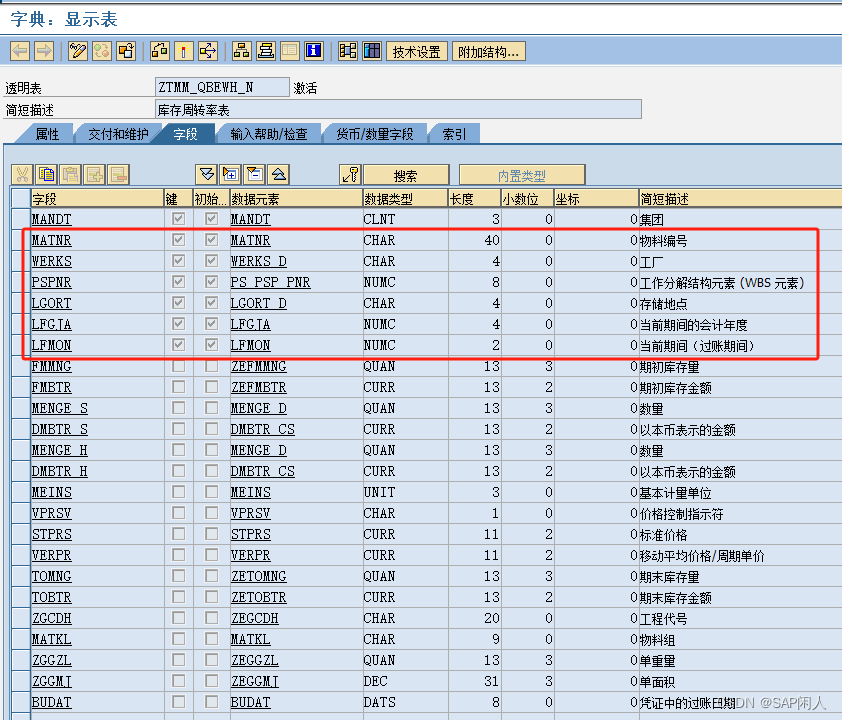
Task: Click the key fields icon beside Search
Action: click(351, 174)
